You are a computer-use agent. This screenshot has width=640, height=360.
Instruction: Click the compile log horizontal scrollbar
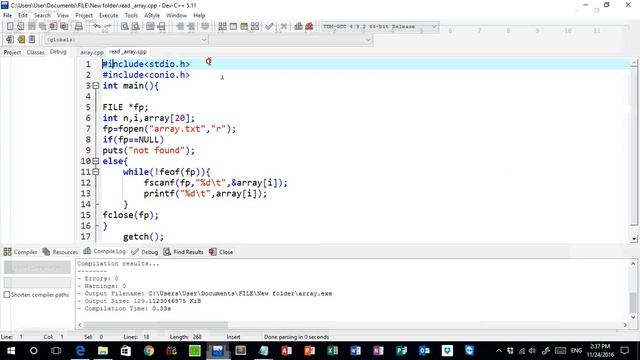pos(353,325)
